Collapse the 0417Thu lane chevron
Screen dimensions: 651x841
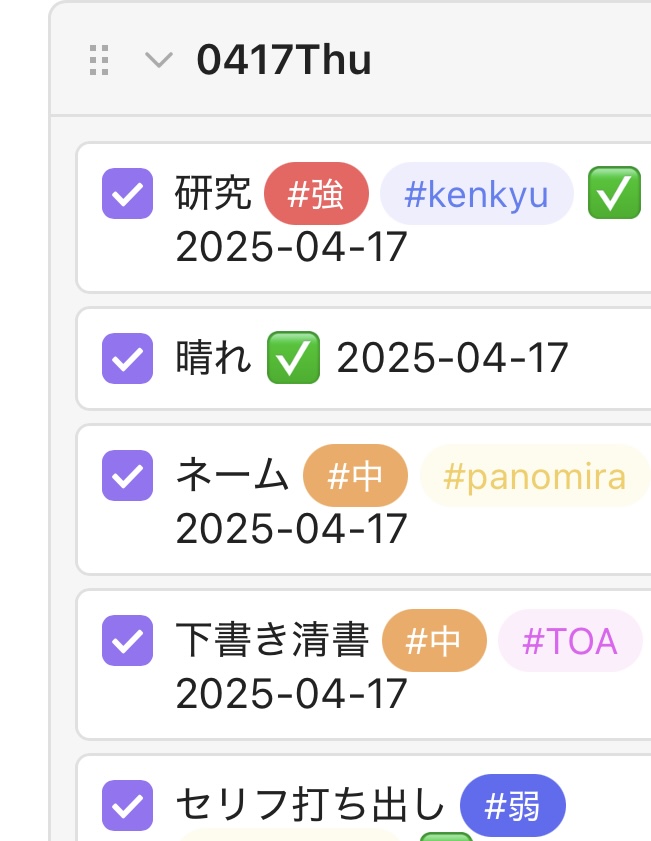click(159, 60)
